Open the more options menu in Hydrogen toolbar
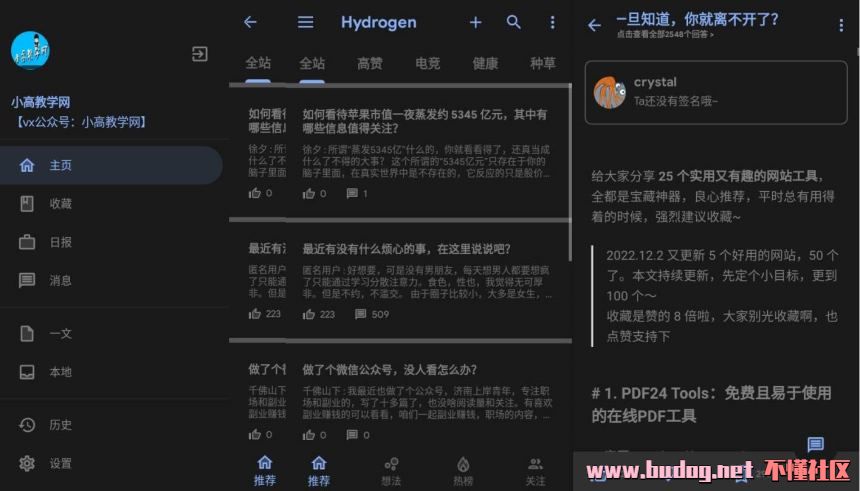Viewport: 860px width, 491px height. point(552,22)
